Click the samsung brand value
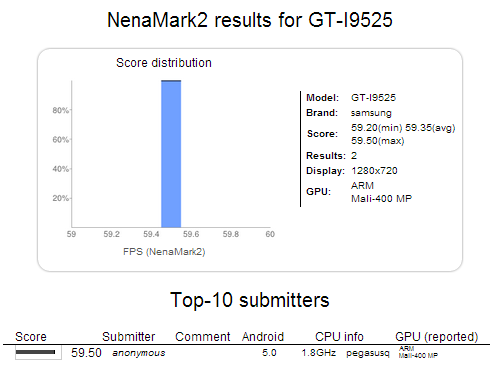The height and width of the screenshot is (366, 496). tap(371, 113)
